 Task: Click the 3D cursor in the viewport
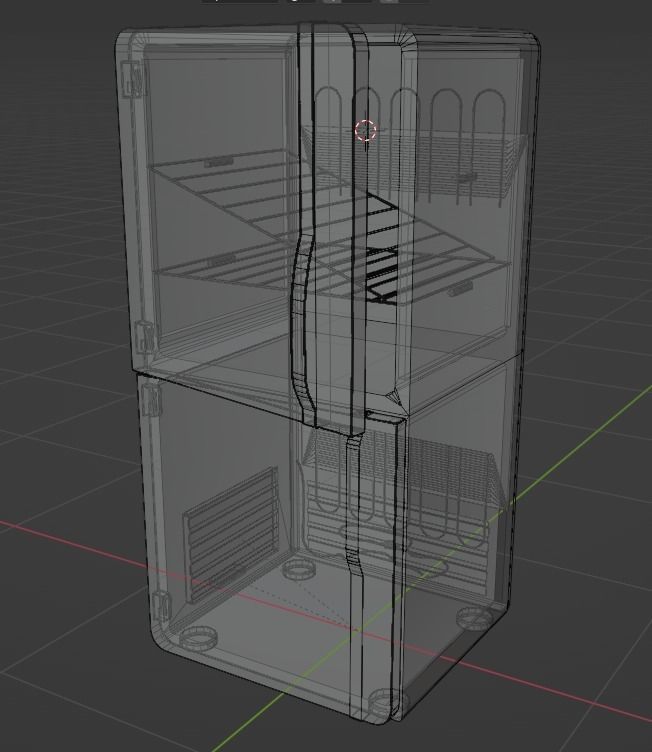point(366,130)
